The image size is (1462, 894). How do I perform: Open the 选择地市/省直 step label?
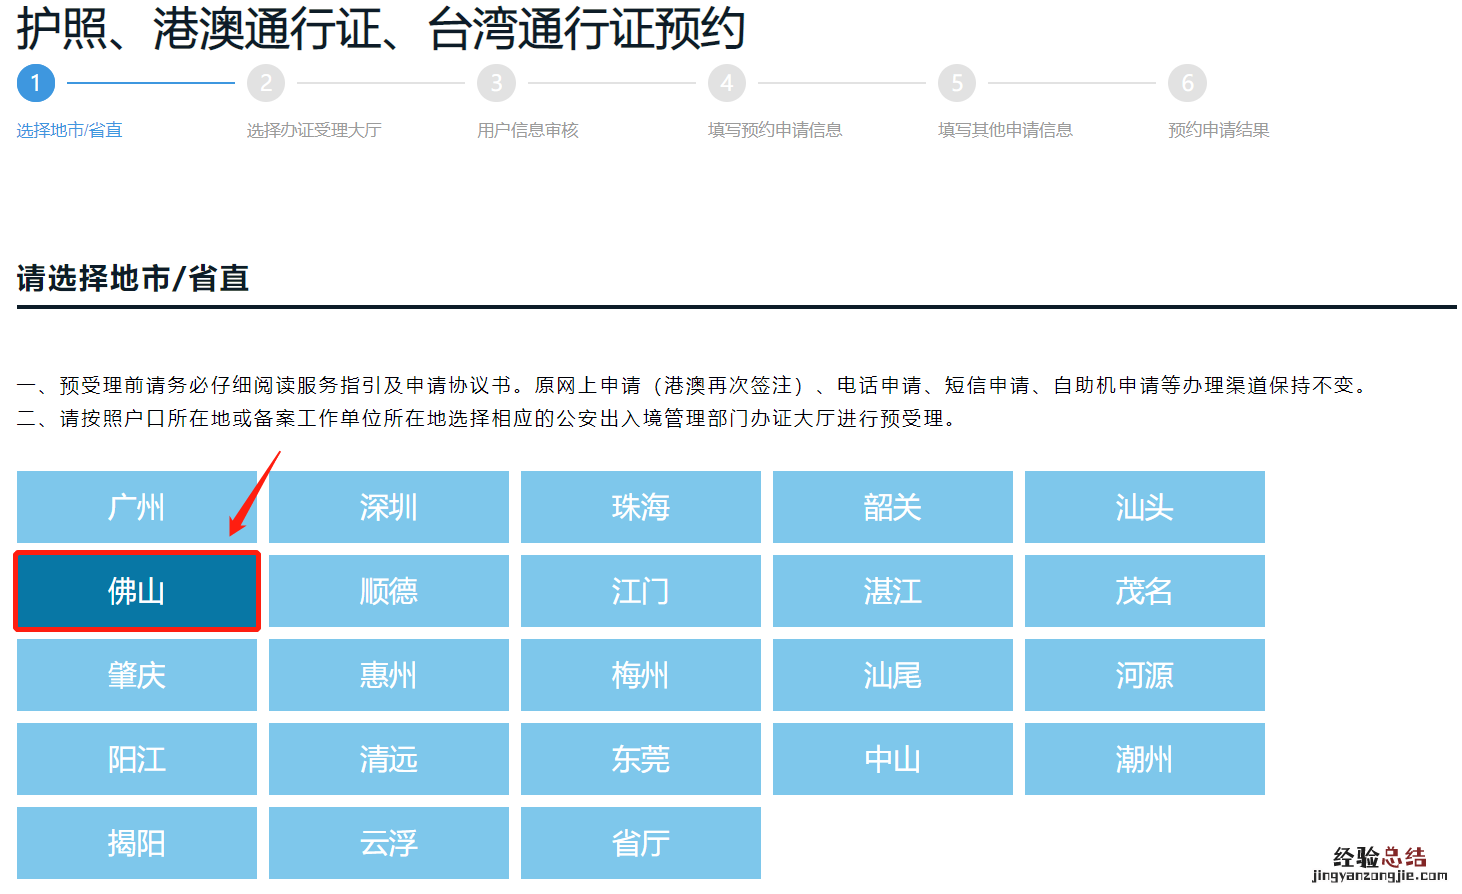pyautogui.click(x=69, y=130)
